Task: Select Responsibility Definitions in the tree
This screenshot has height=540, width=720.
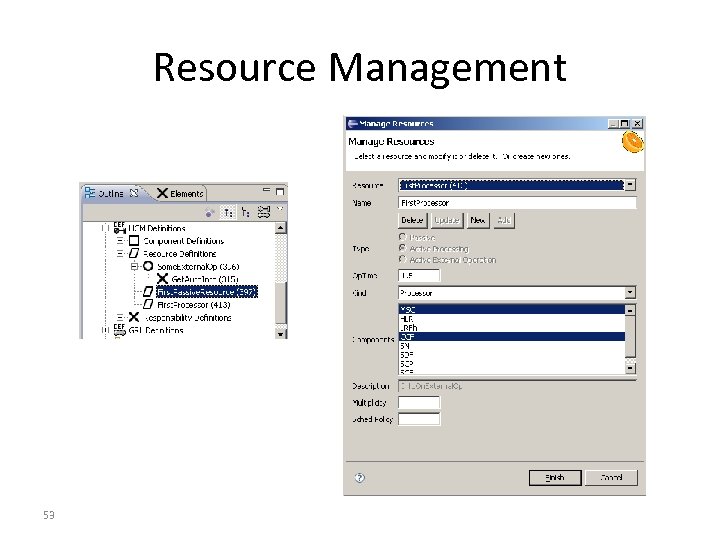Action: (x=188, y=317)
